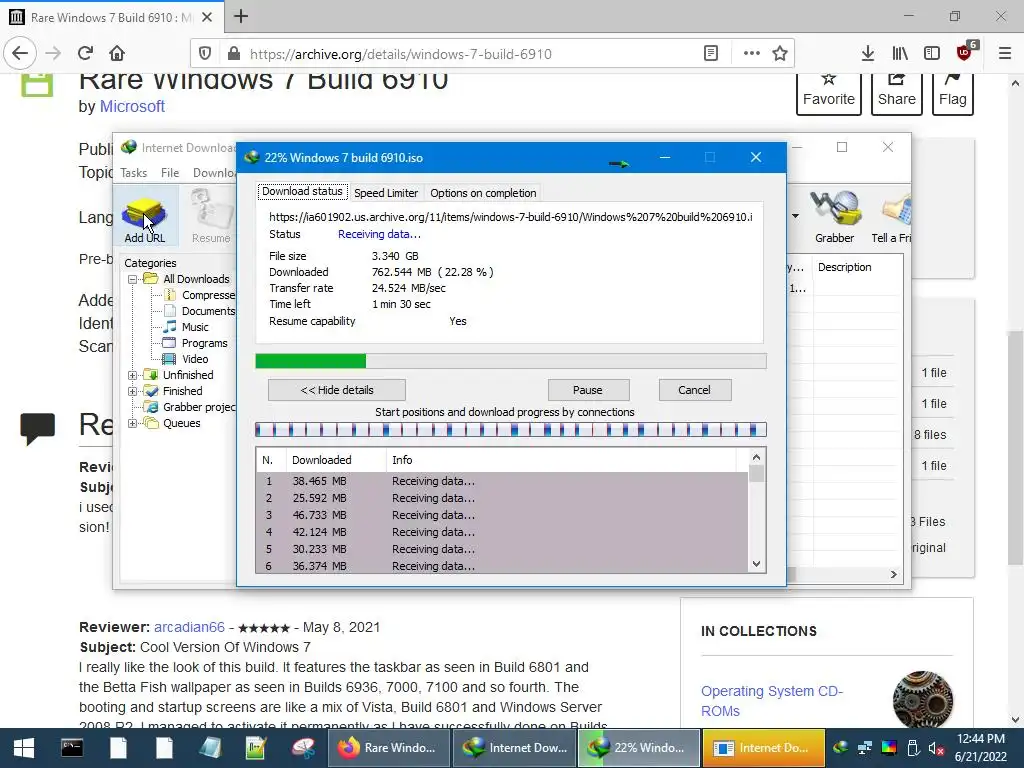Select connection row 4 with 42.124 MB
Viewport: 1024px width, 768px height.
coord(502,532)
